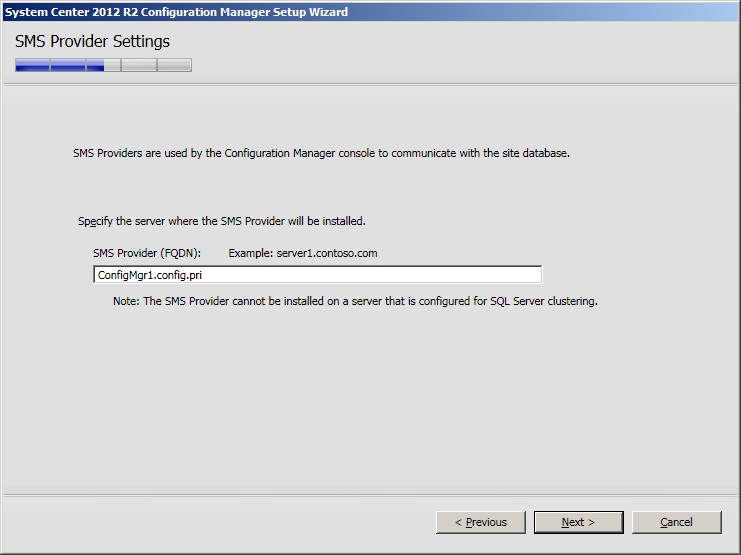Click the second filled progress segment
Image resolution: width=741 pixels, height=555 pixels.
pos(67,66)
